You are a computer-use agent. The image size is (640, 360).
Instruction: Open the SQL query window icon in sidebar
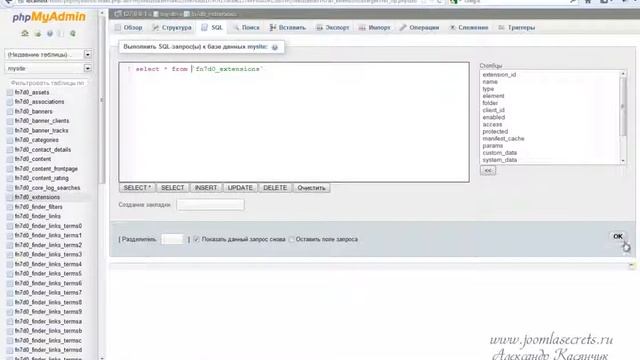pyautogui.click(x=38, y=33)
